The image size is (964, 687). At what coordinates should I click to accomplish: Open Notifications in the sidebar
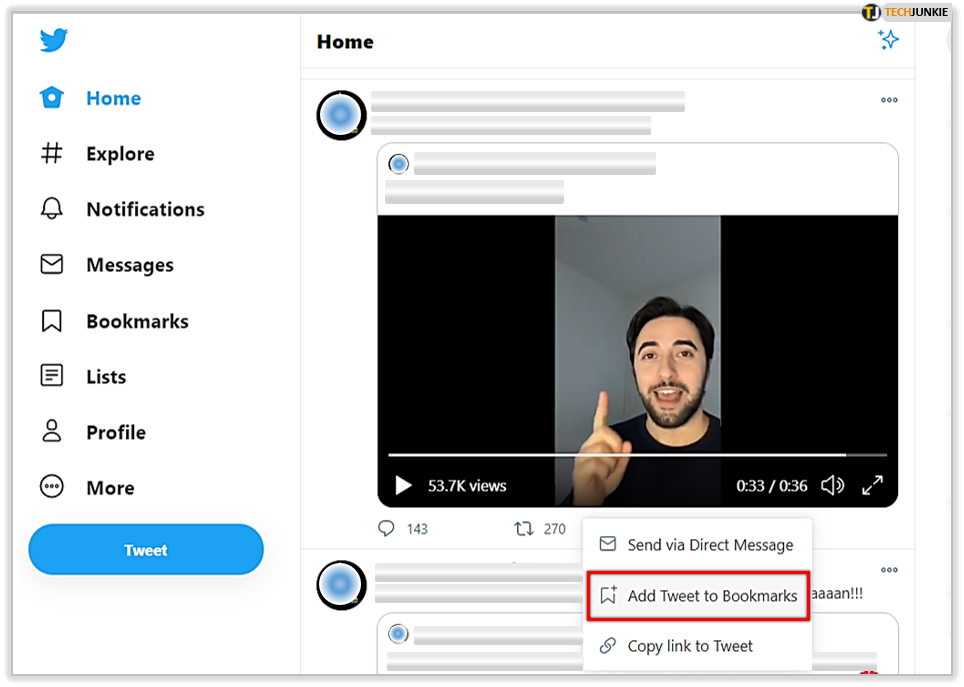point(146,209)
